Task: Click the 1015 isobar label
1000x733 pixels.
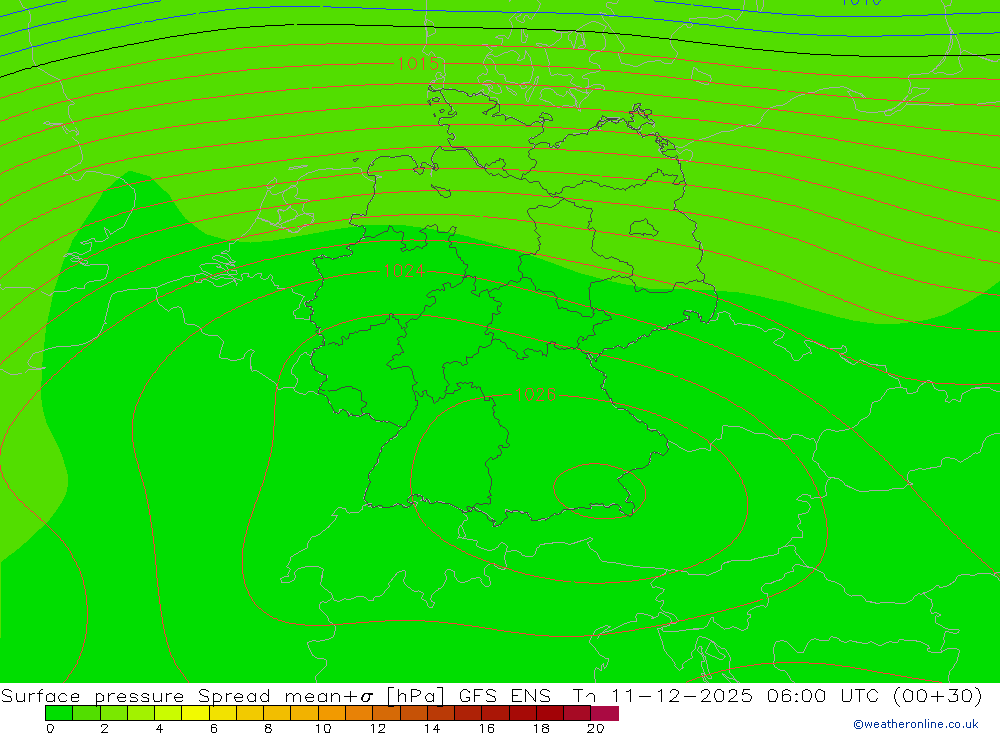Action: pos(418,63)
